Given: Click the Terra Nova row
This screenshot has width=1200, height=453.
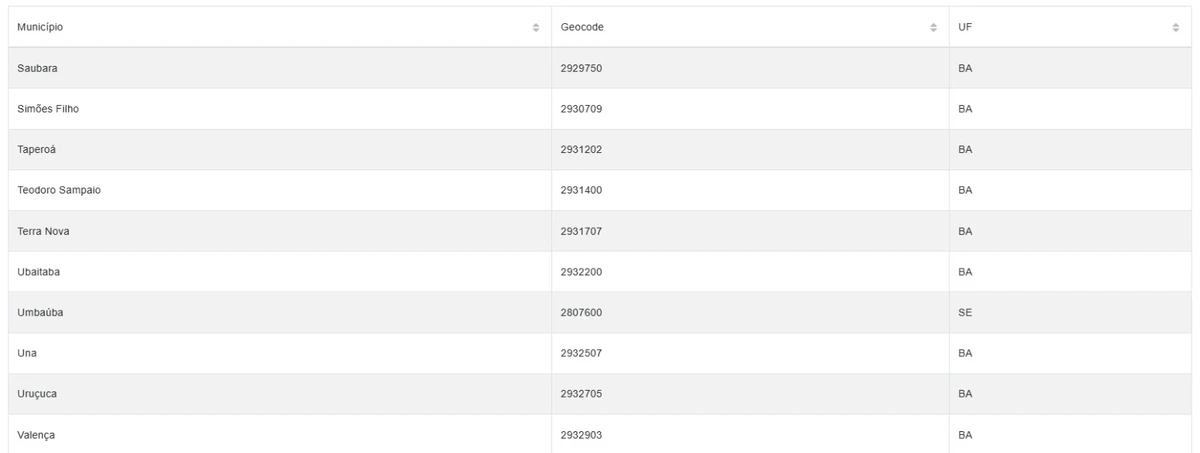Looking at the screenshot, I should pyautogui.click(x=599, y=231).
